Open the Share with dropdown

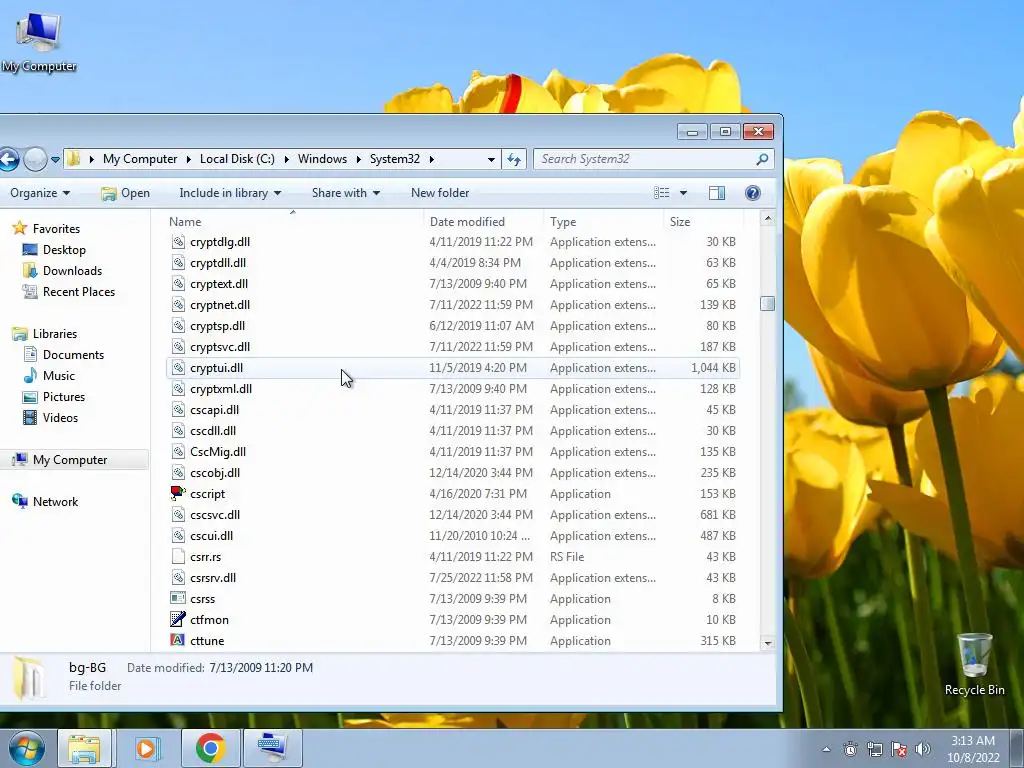[345, 193]
